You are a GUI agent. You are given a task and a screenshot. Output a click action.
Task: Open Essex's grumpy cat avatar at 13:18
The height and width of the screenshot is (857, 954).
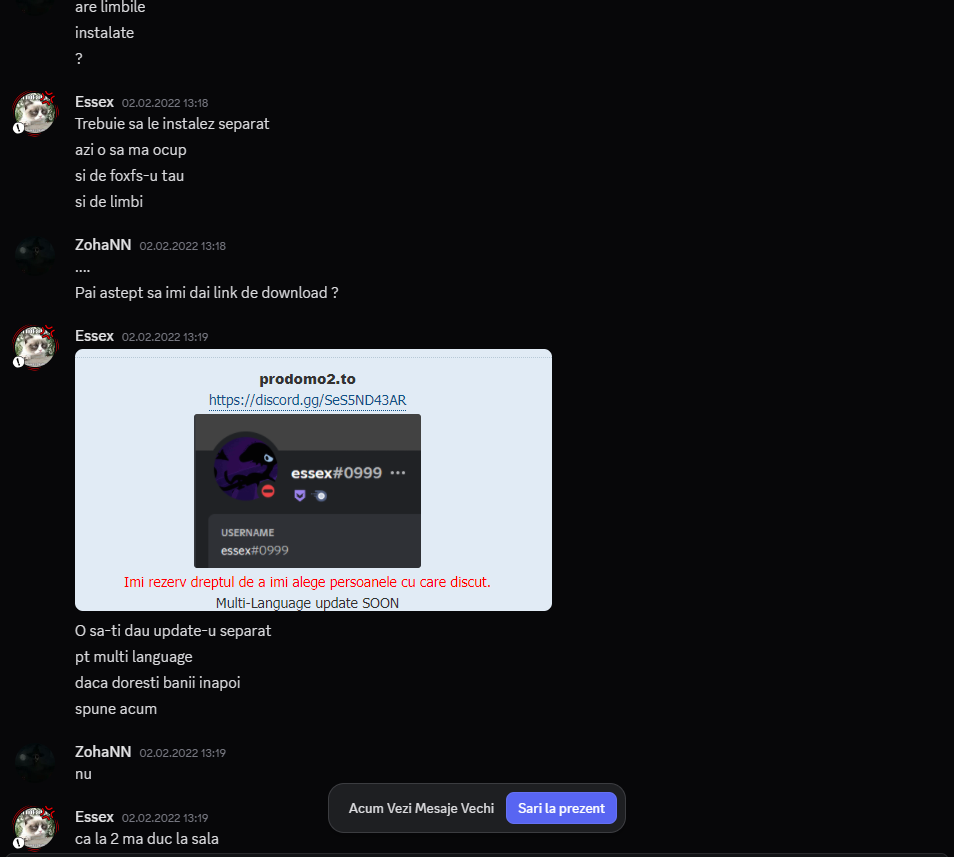tap(35, 113)
